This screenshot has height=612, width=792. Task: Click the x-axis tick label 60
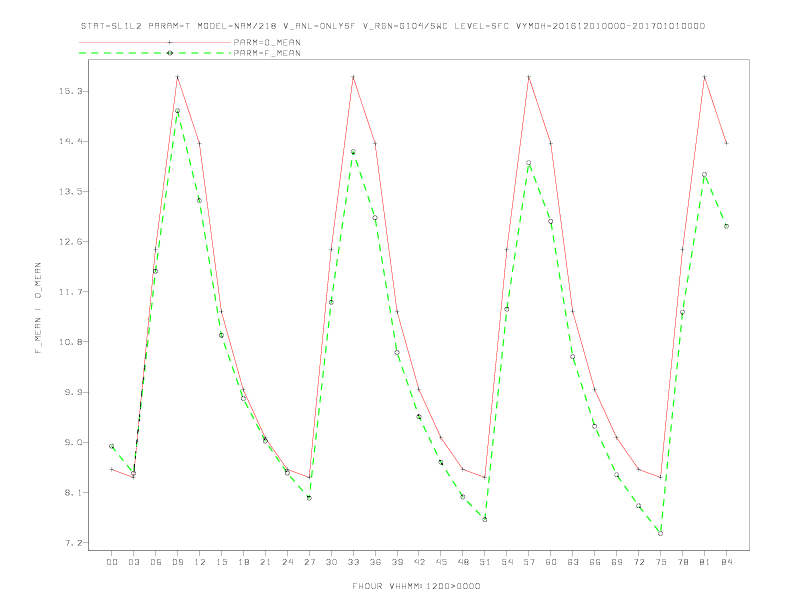tap(551, 562)
